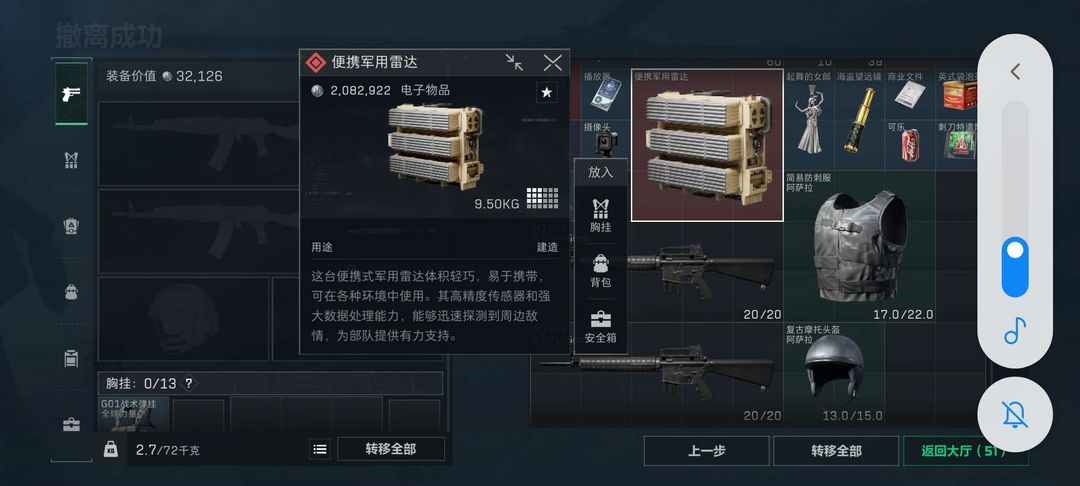Toggle list view icon beside 转移全部
1080x486 pixels.
(320, 449)
